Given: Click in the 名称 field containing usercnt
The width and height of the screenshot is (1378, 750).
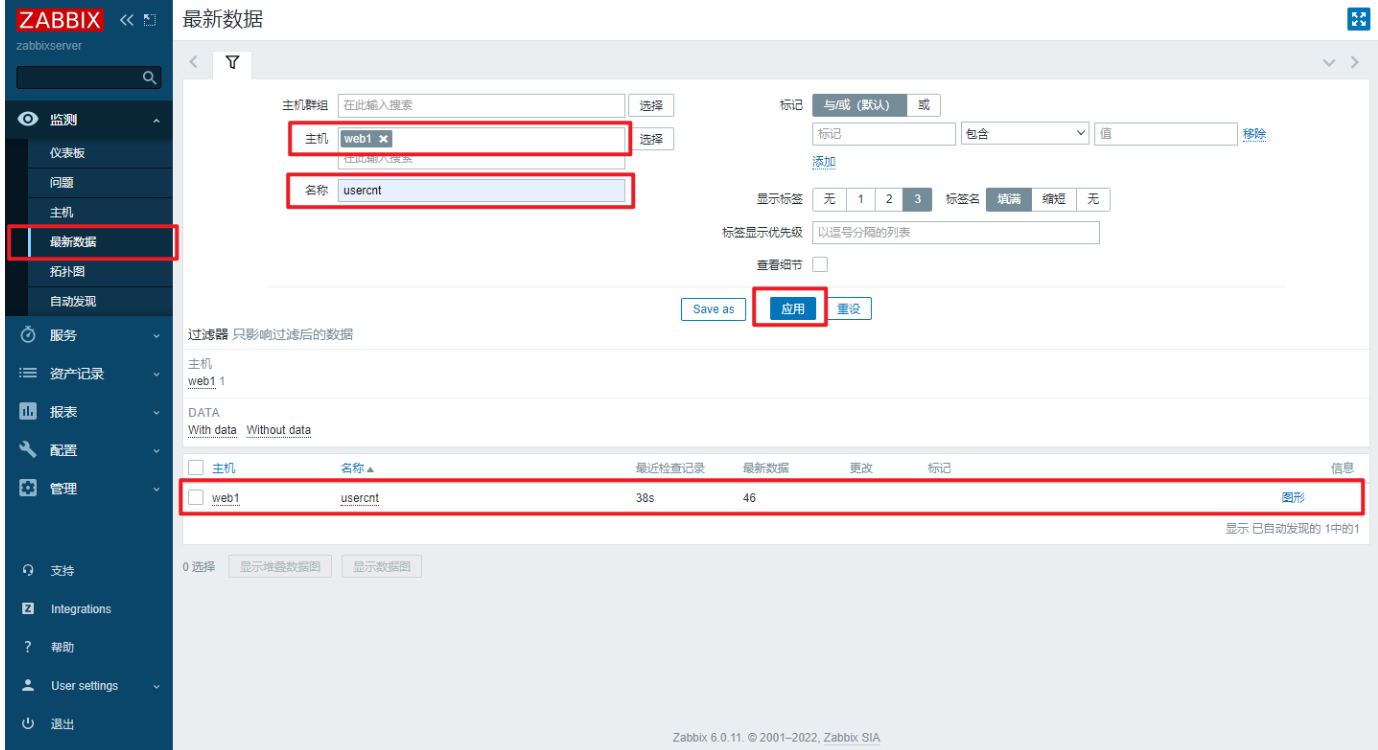Looking at the screenshot, I should [481, 190].
